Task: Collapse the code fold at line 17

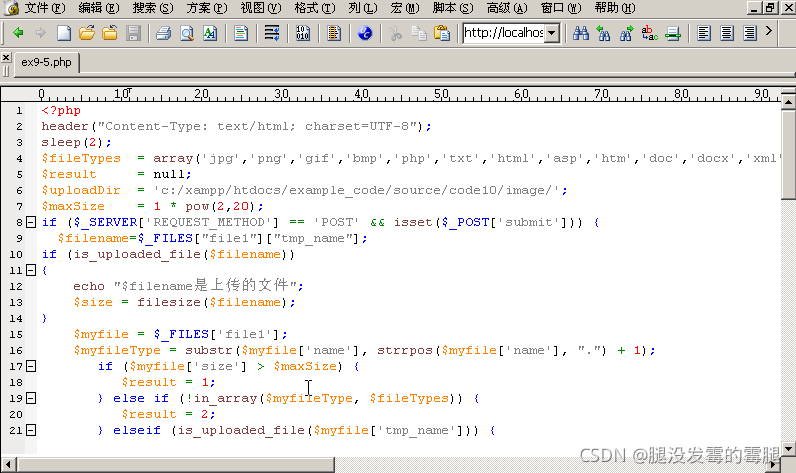Action: click(x=31, y=366)
